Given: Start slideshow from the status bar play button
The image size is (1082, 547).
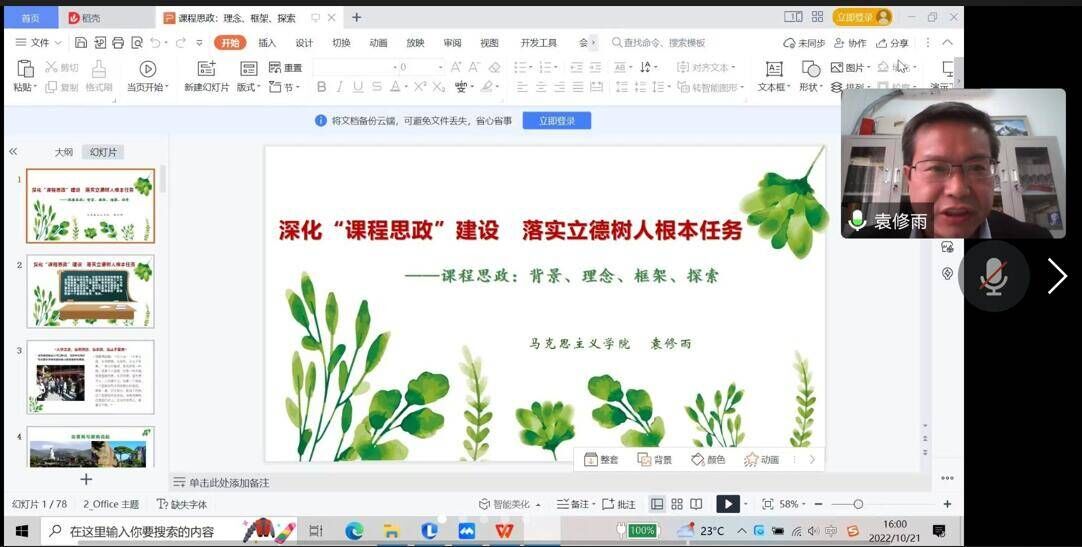Looking at the screenshot, I should [728, 504].
